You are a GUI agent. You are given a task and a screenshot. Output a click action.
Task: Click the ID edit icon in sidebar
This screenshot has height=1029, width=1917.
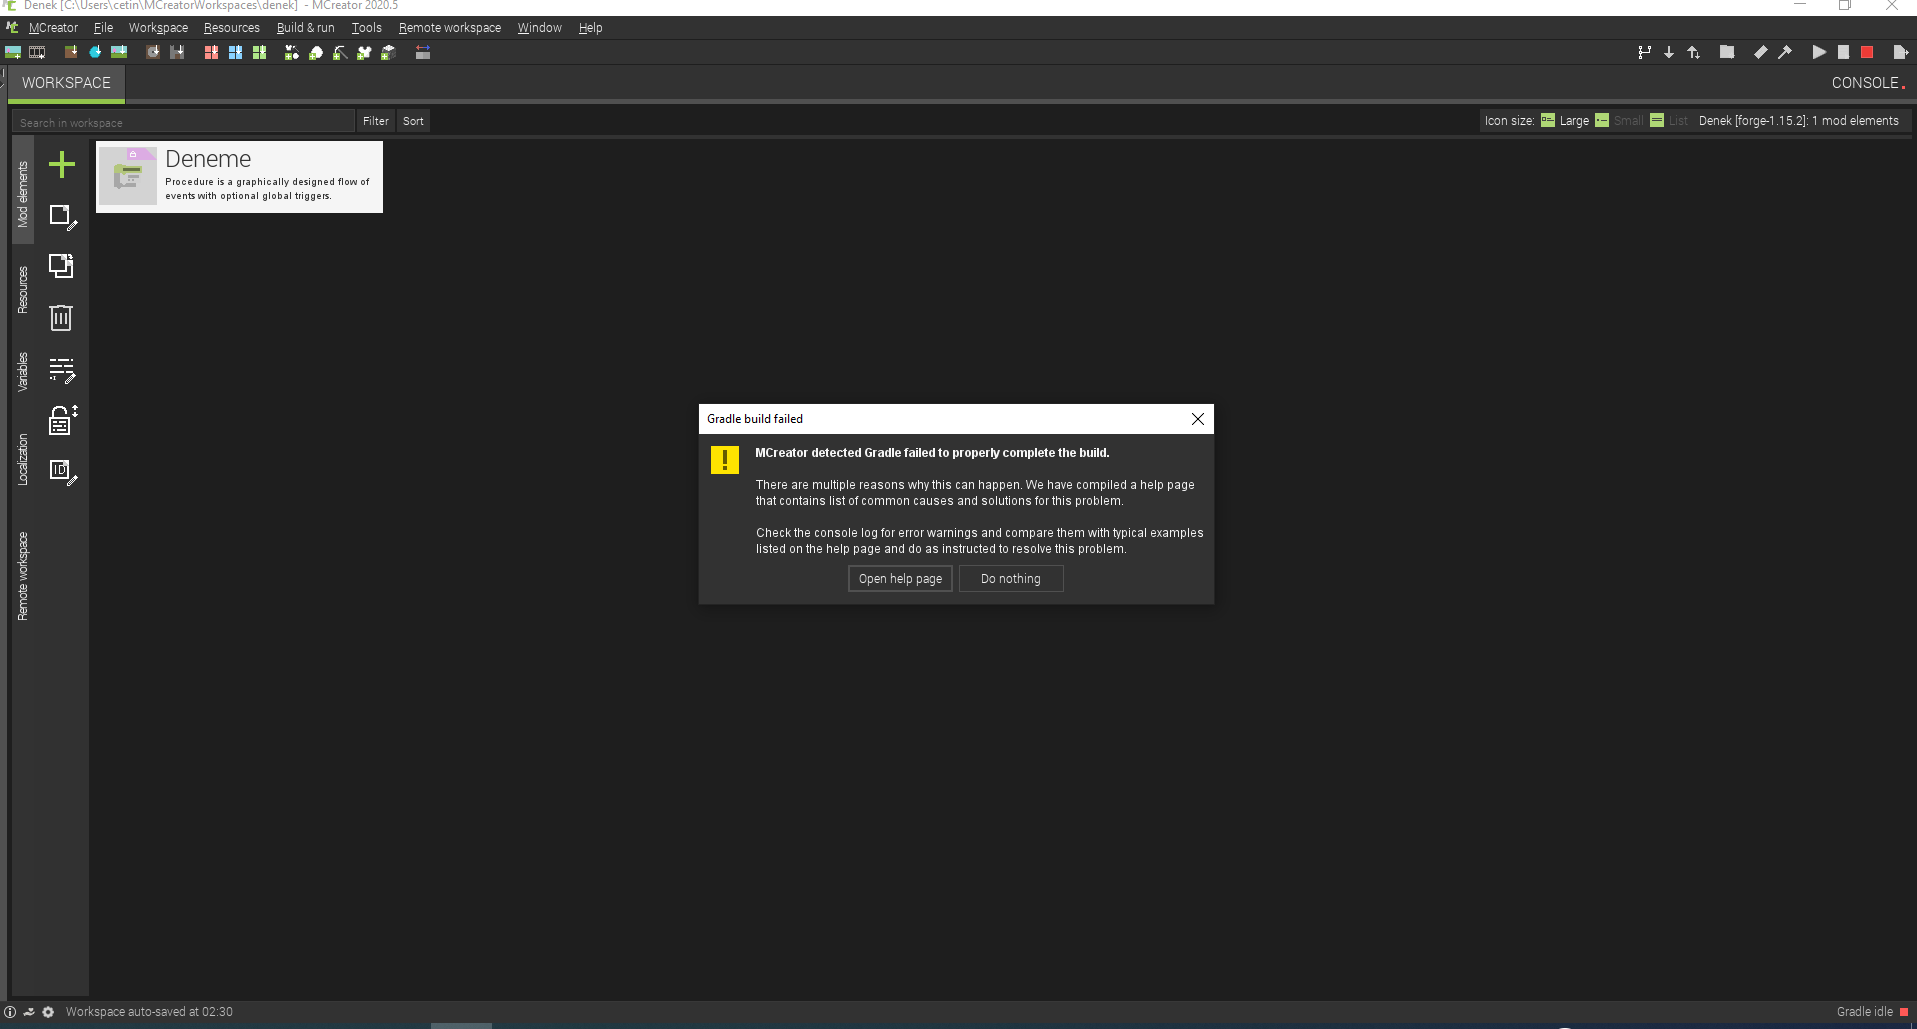coord(63,472)
